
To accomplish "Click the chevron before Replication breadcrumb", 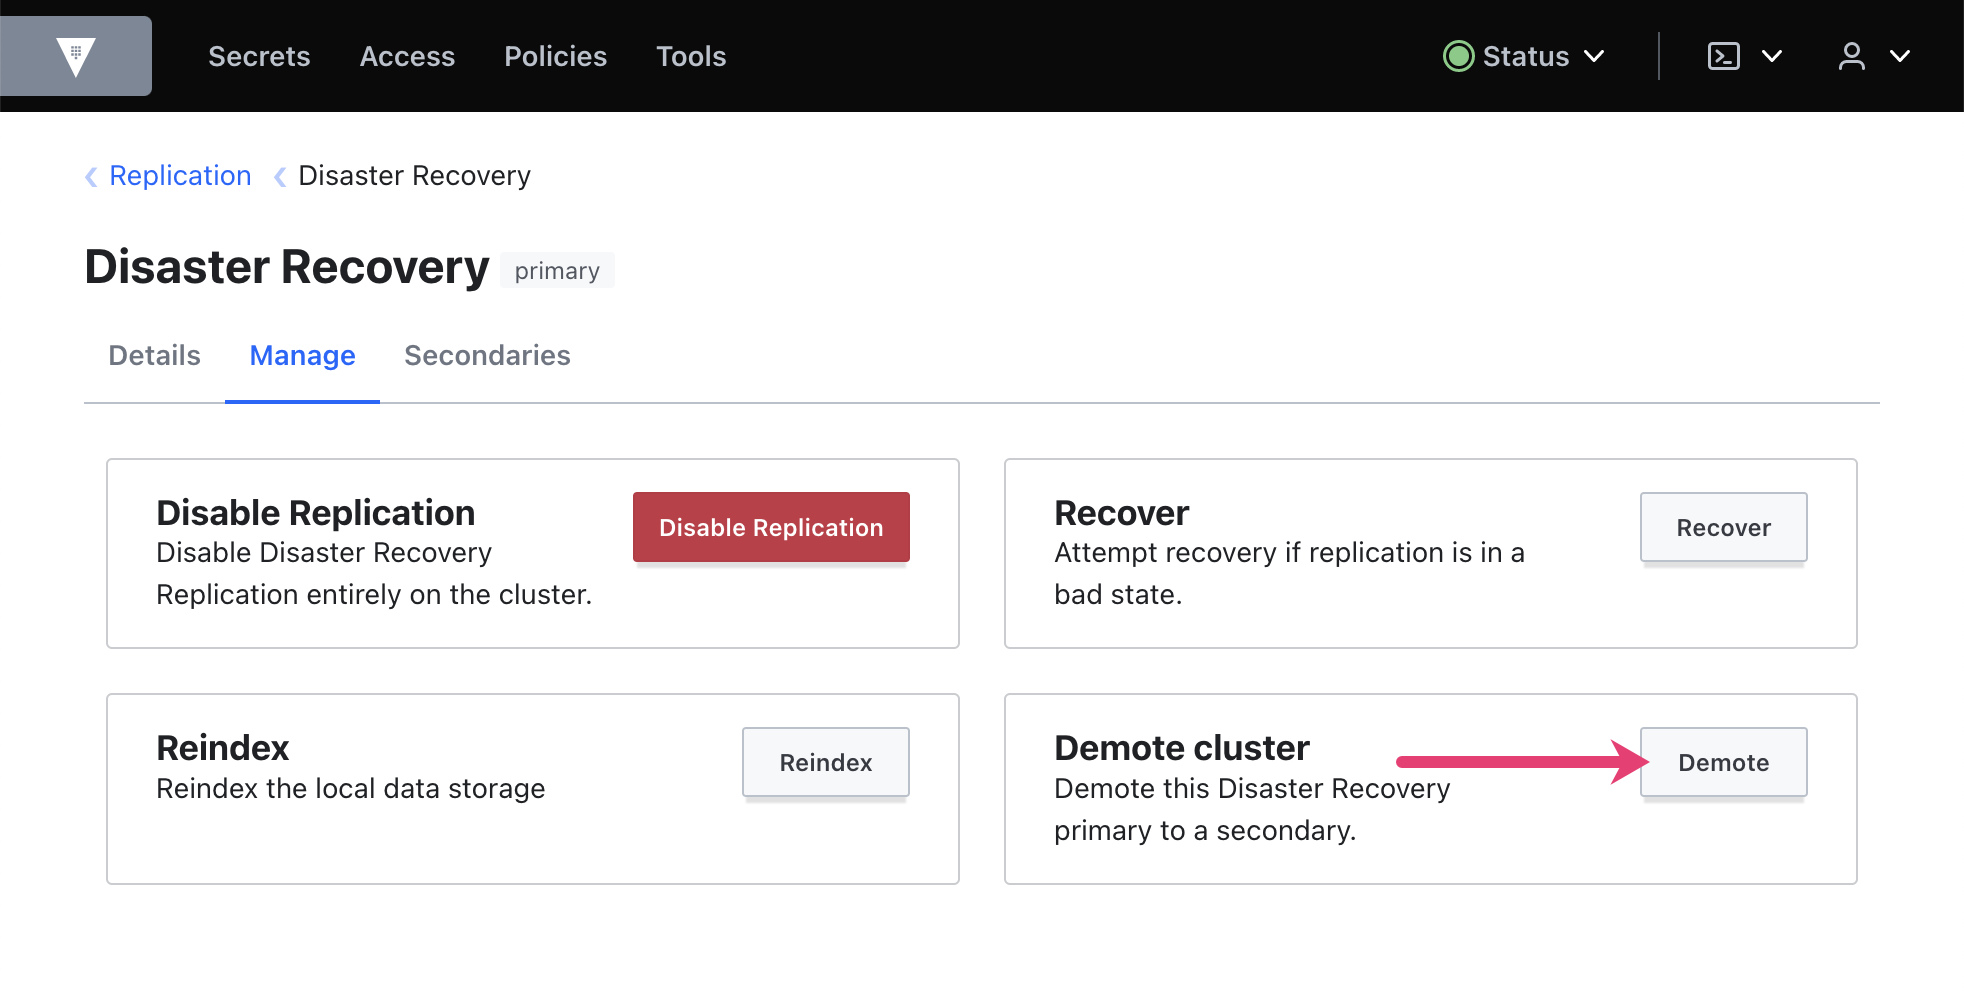I will [91, 177].
